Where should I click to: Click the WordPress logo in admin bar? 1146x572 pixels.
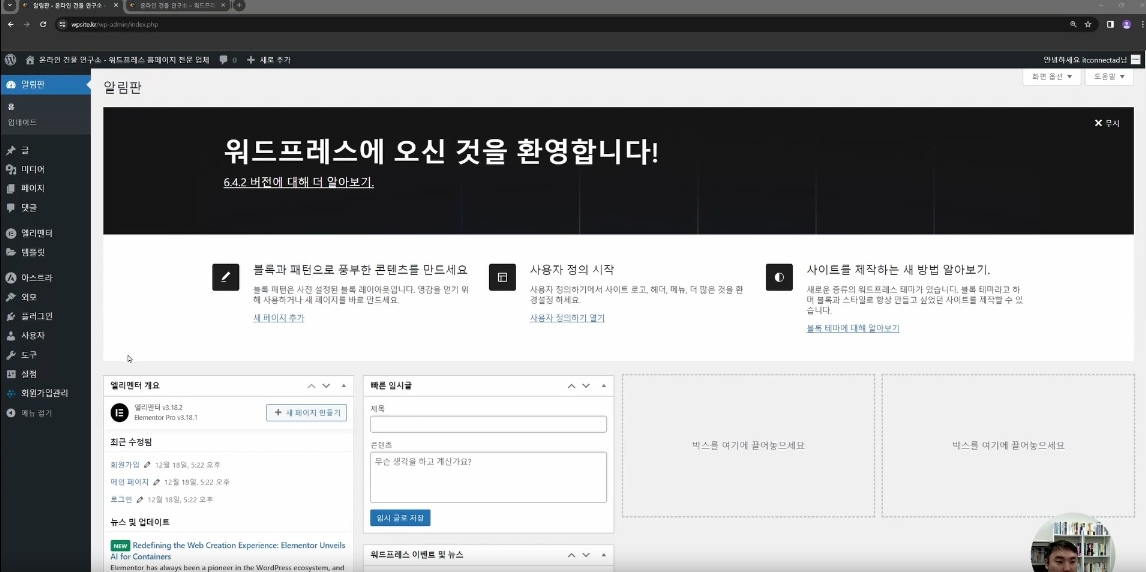click(x=10, y=60)
